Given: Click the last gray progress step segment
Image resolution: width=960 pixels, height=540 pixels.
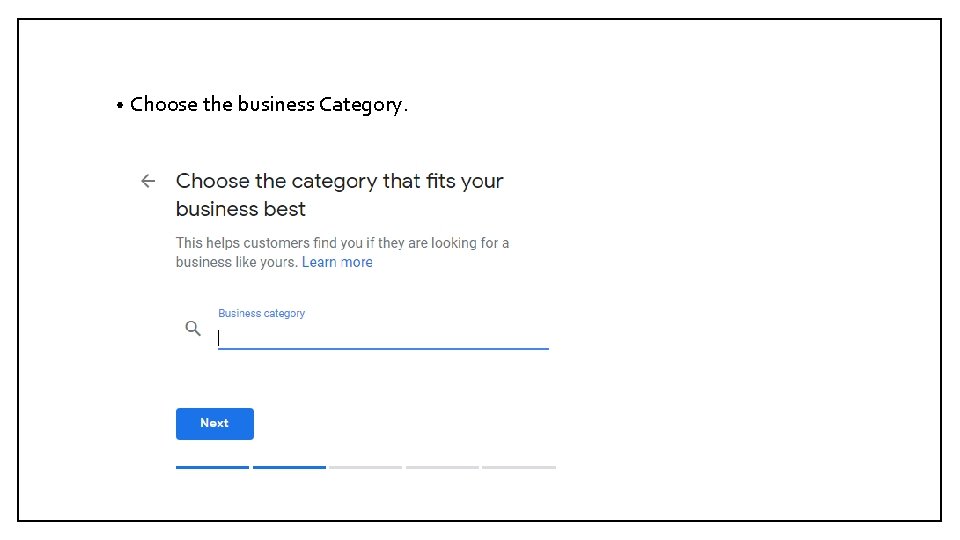Looking at the screenshot, I should point(518,467).
